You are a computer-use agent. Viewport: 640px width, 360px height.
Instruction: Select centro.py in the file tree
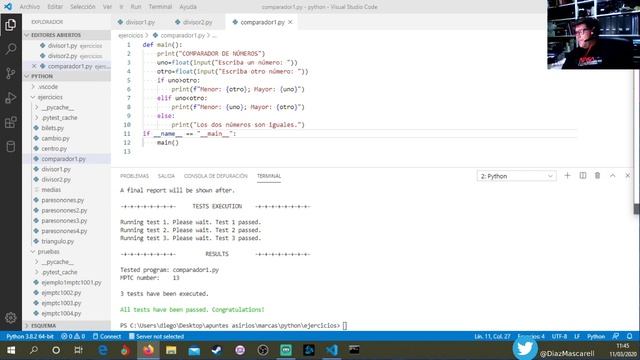click(x=66, y=149)
